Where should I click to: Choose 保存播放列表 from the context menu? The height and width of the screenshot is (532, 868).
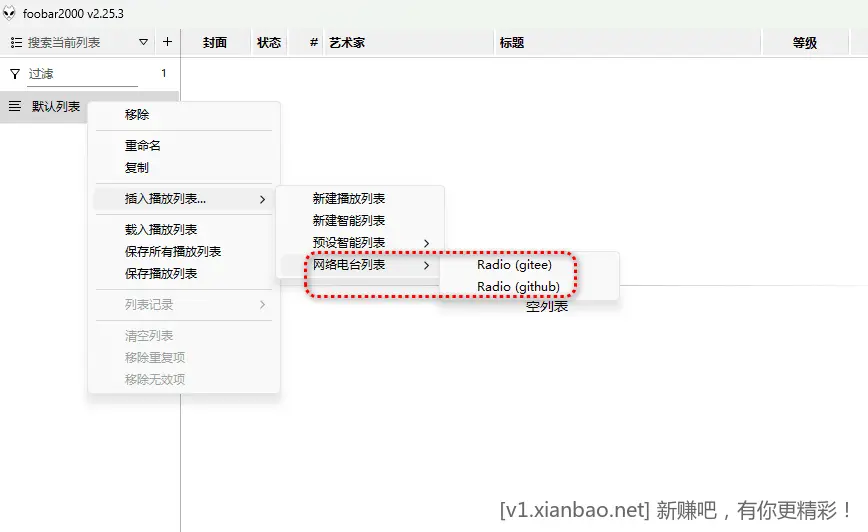point(184,274)
